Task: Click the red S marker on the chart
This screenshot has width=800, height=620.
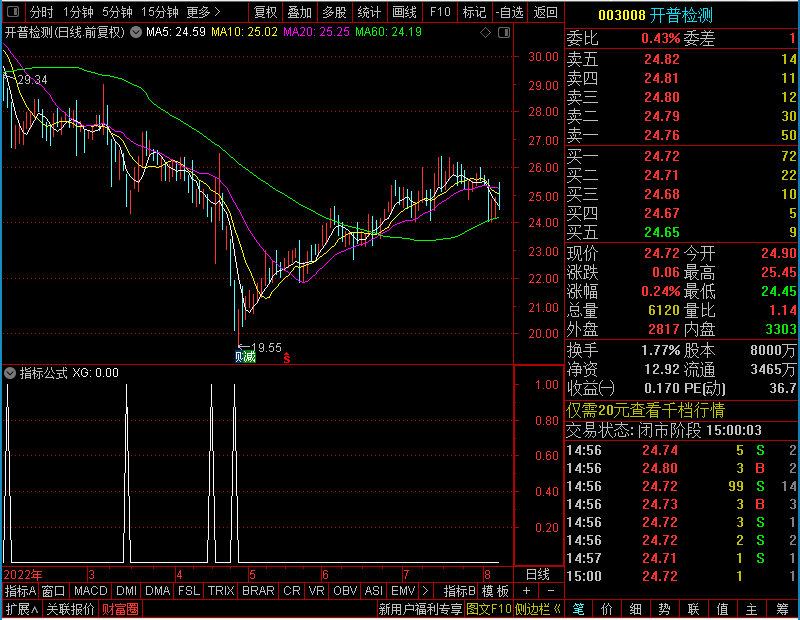Action: click(287, 358)
